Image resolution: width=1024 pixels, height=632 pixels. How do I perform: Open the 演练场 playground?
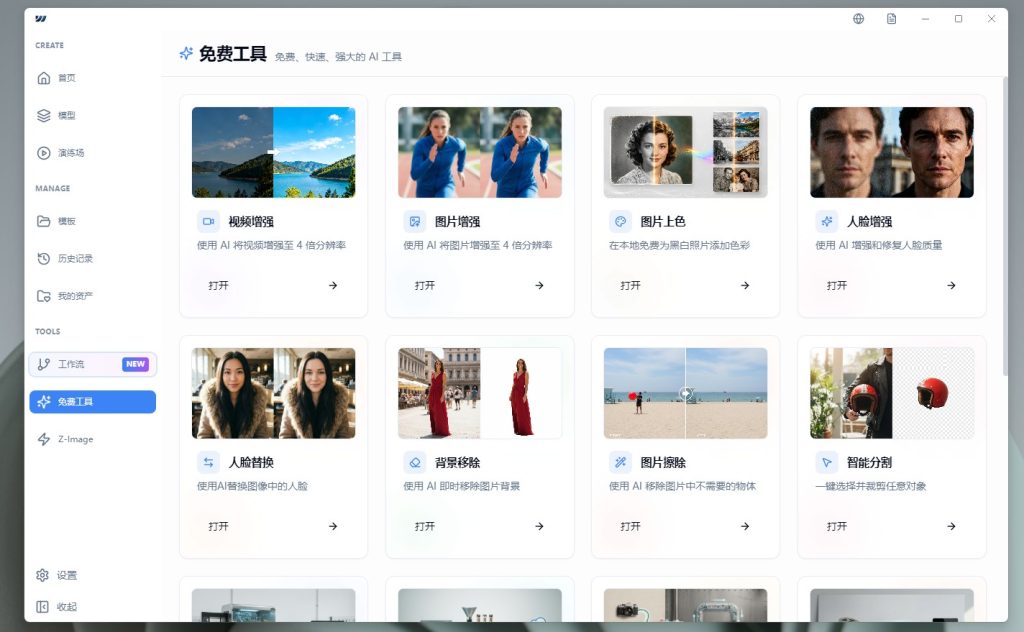click(92, 153)
